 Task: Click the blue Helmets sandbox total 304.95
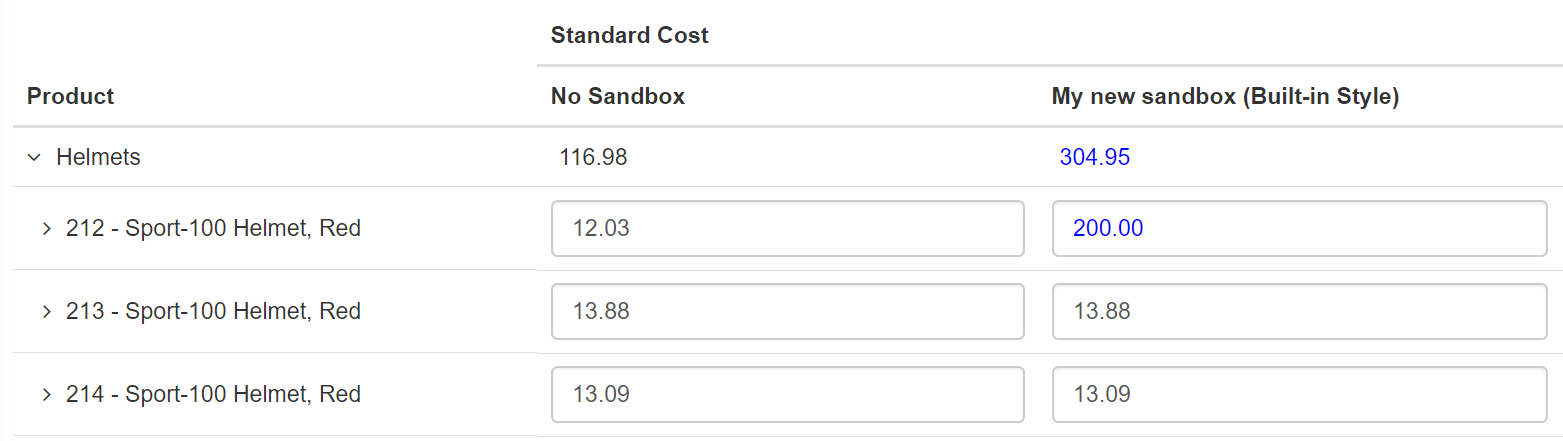point(1095,157)
